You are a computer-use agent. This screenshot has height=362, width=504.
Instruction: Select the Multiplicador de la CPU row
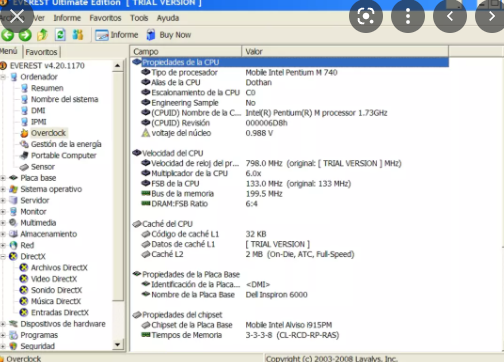(290, 173)
